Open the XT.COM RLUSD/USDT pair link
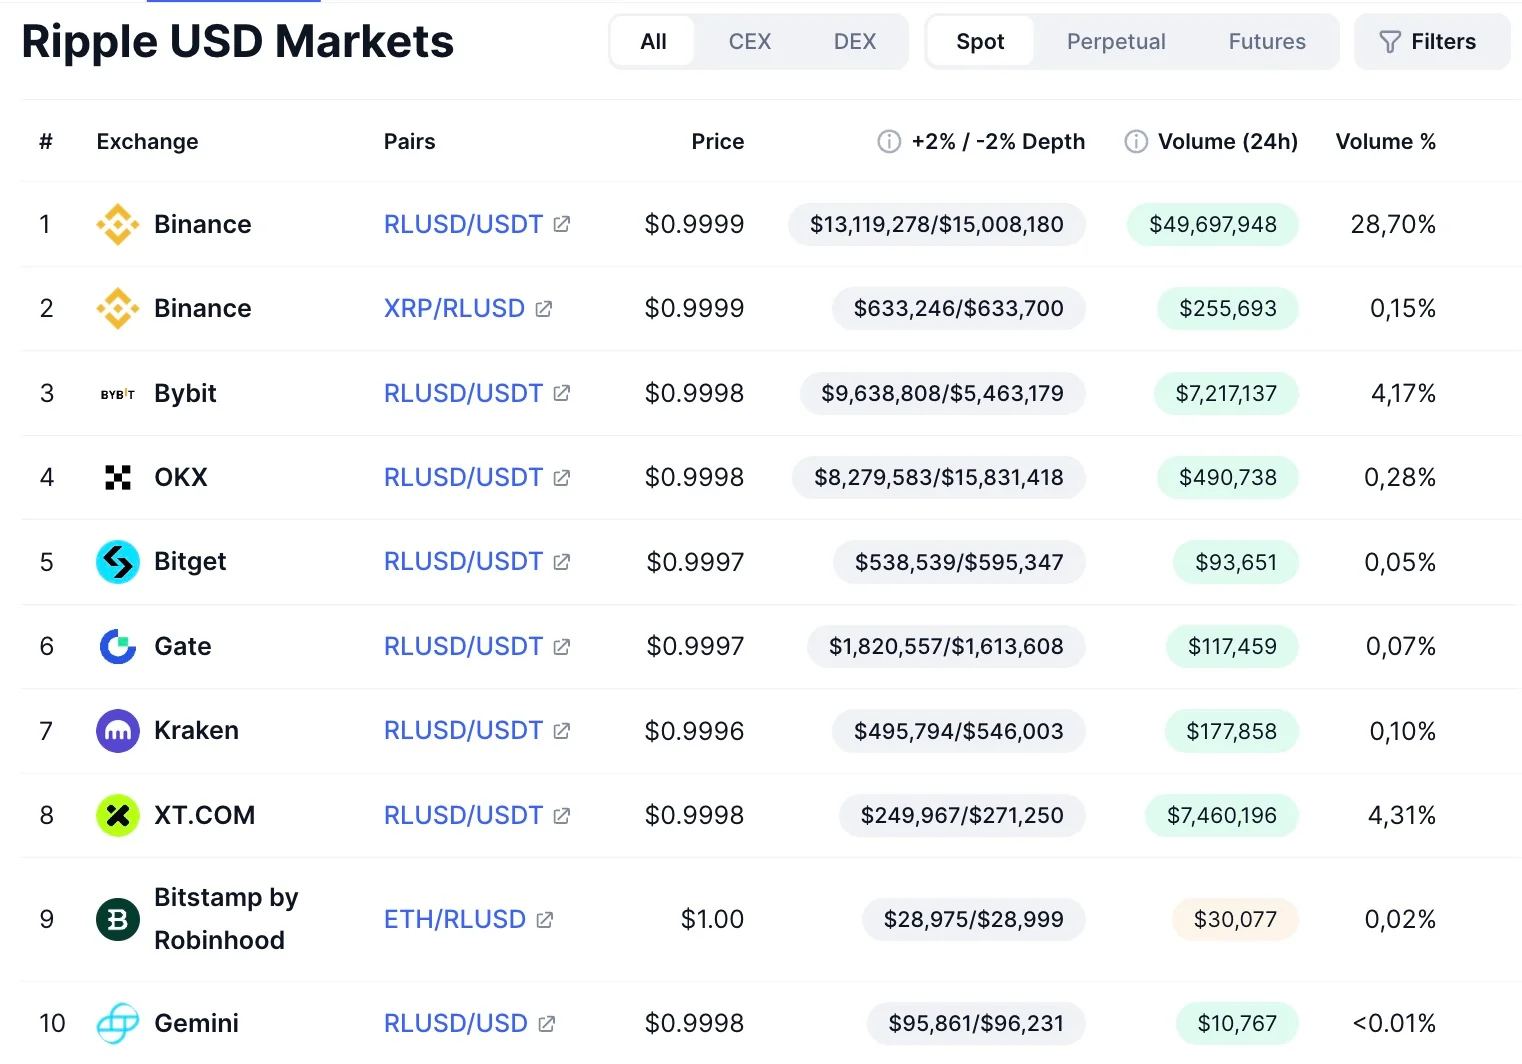 pos(463,815)
